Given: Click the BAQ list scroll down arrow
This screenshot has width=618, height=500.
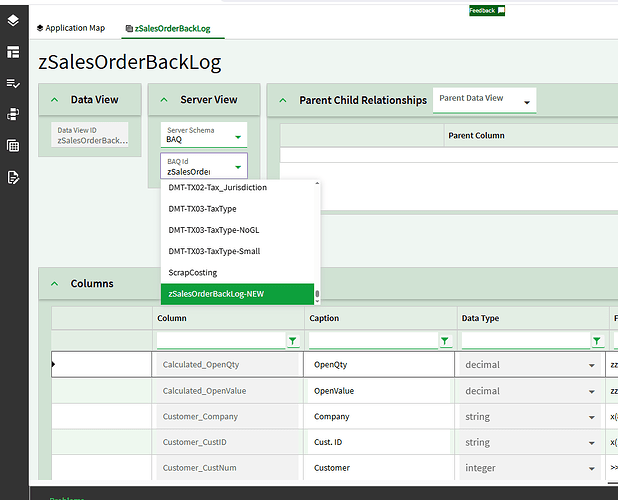Looking at the screenshot, I should [317, 301].
